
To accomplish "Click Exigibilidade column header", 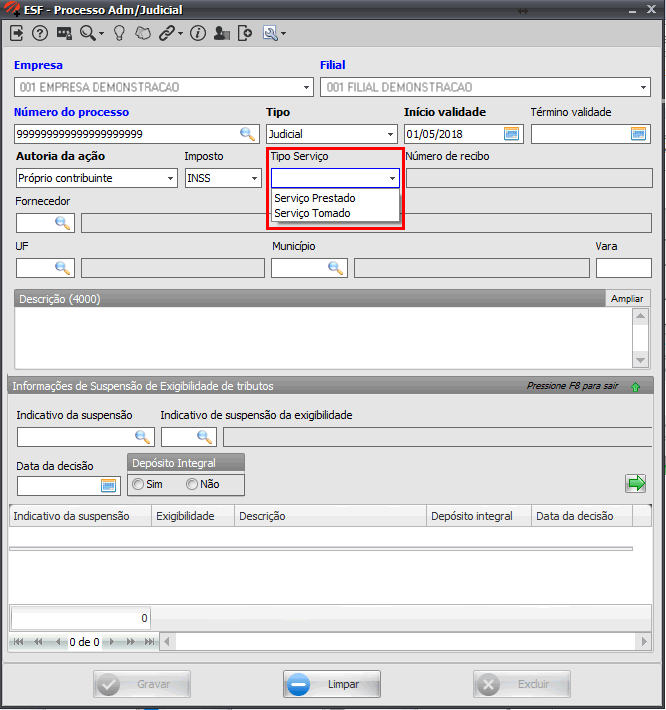I will pos(193,516).
